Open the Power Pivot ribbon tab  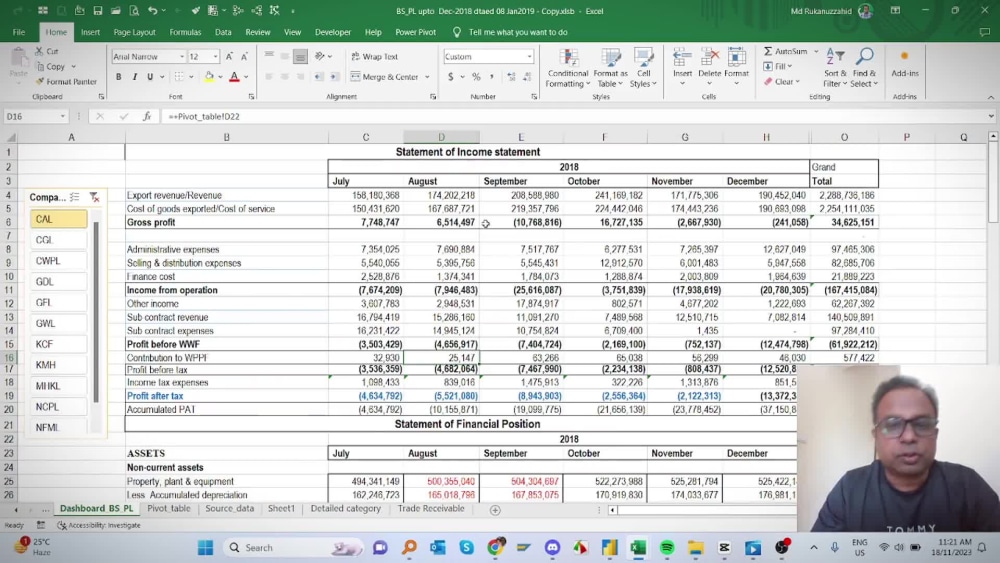pyautogui.click(x=415, y=32)
